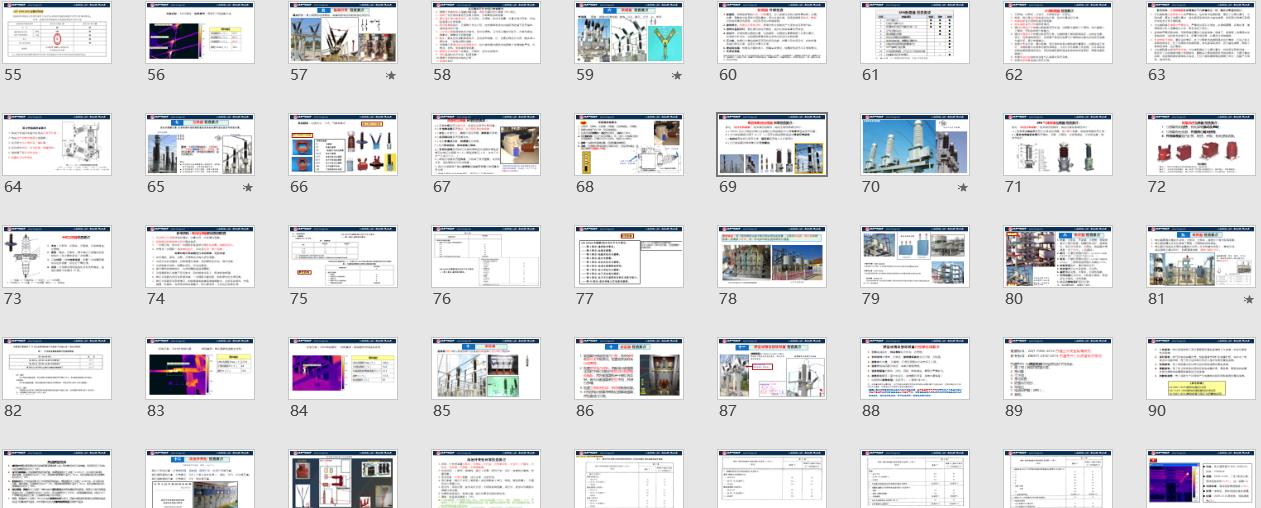This screenshot has width=1261, height=508.
Task: Click slide 90 thumbnail
Action: pyautogui.click(x=1201, y=369)
